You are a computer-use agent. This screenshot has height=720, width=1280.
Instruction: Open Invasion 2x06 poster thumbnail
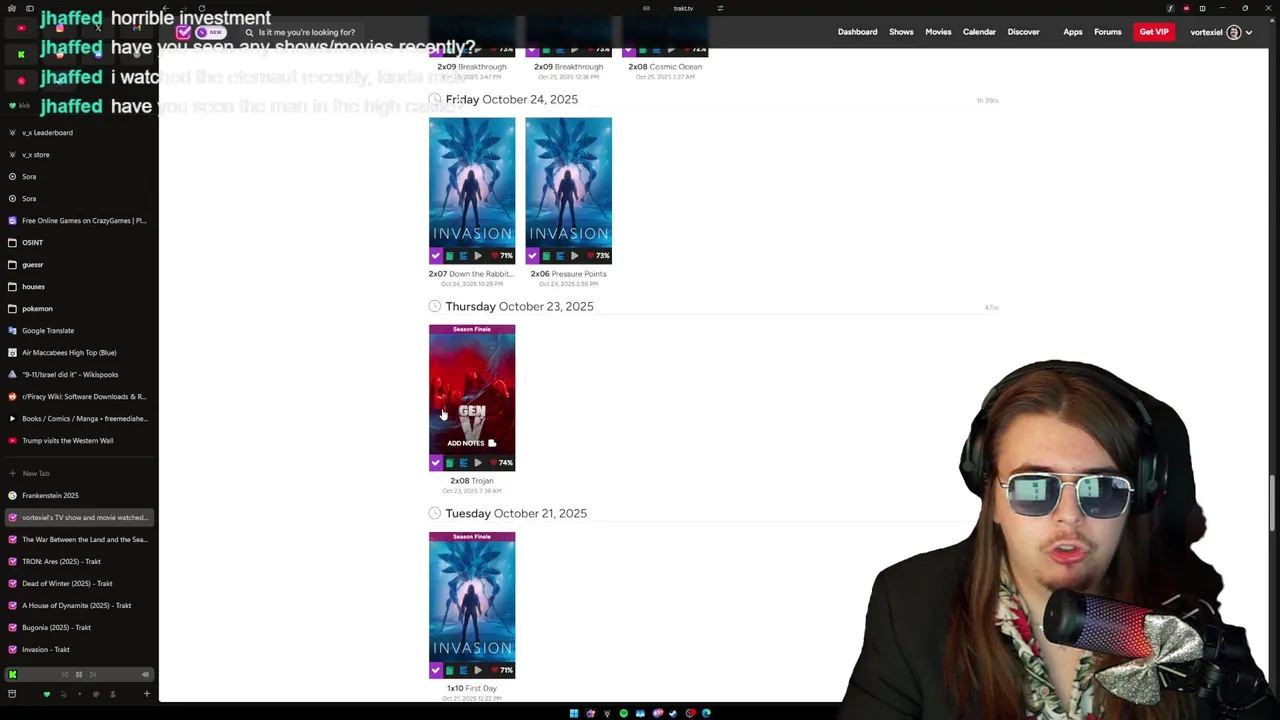[x=568, y=183]
